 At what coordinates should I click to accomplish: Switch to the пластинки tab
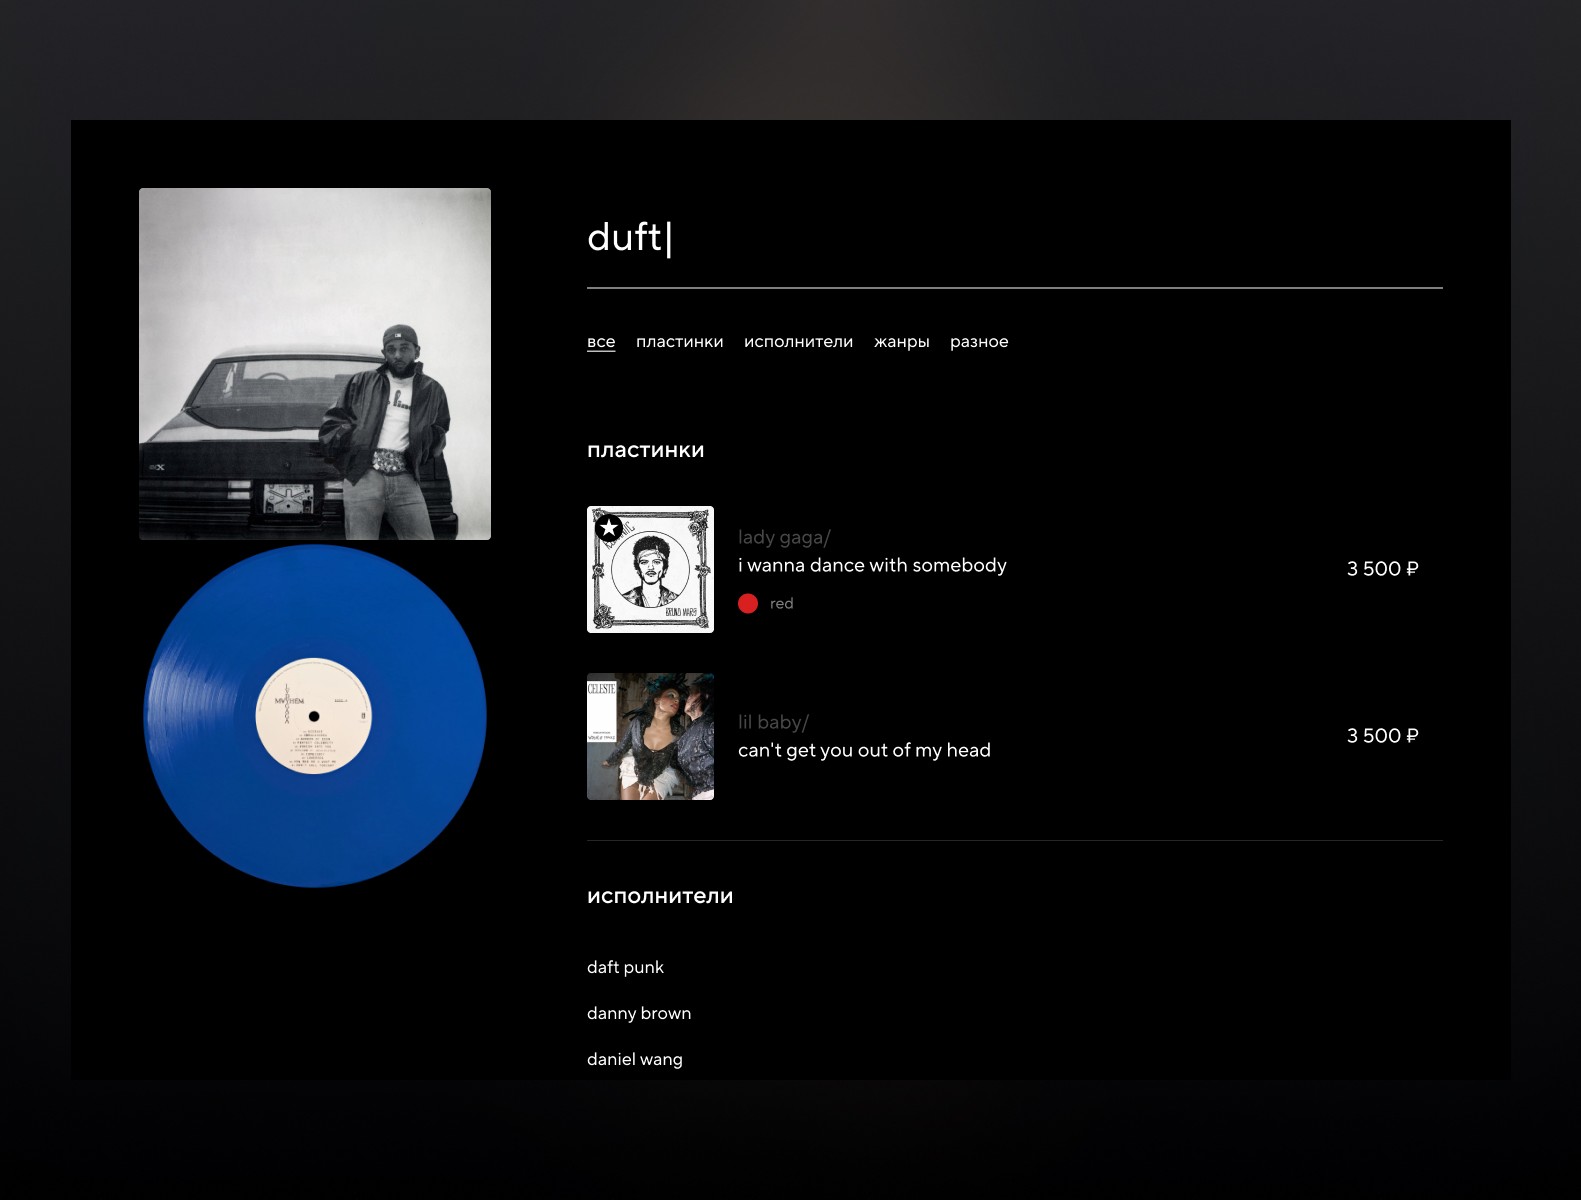point(680,342)
